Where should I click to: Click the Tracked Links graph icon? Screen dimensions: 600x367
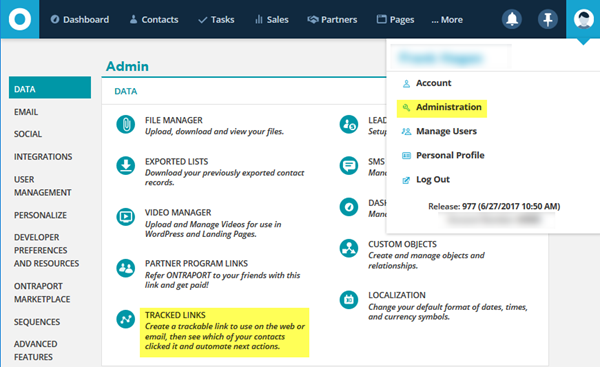coord(126,319)
